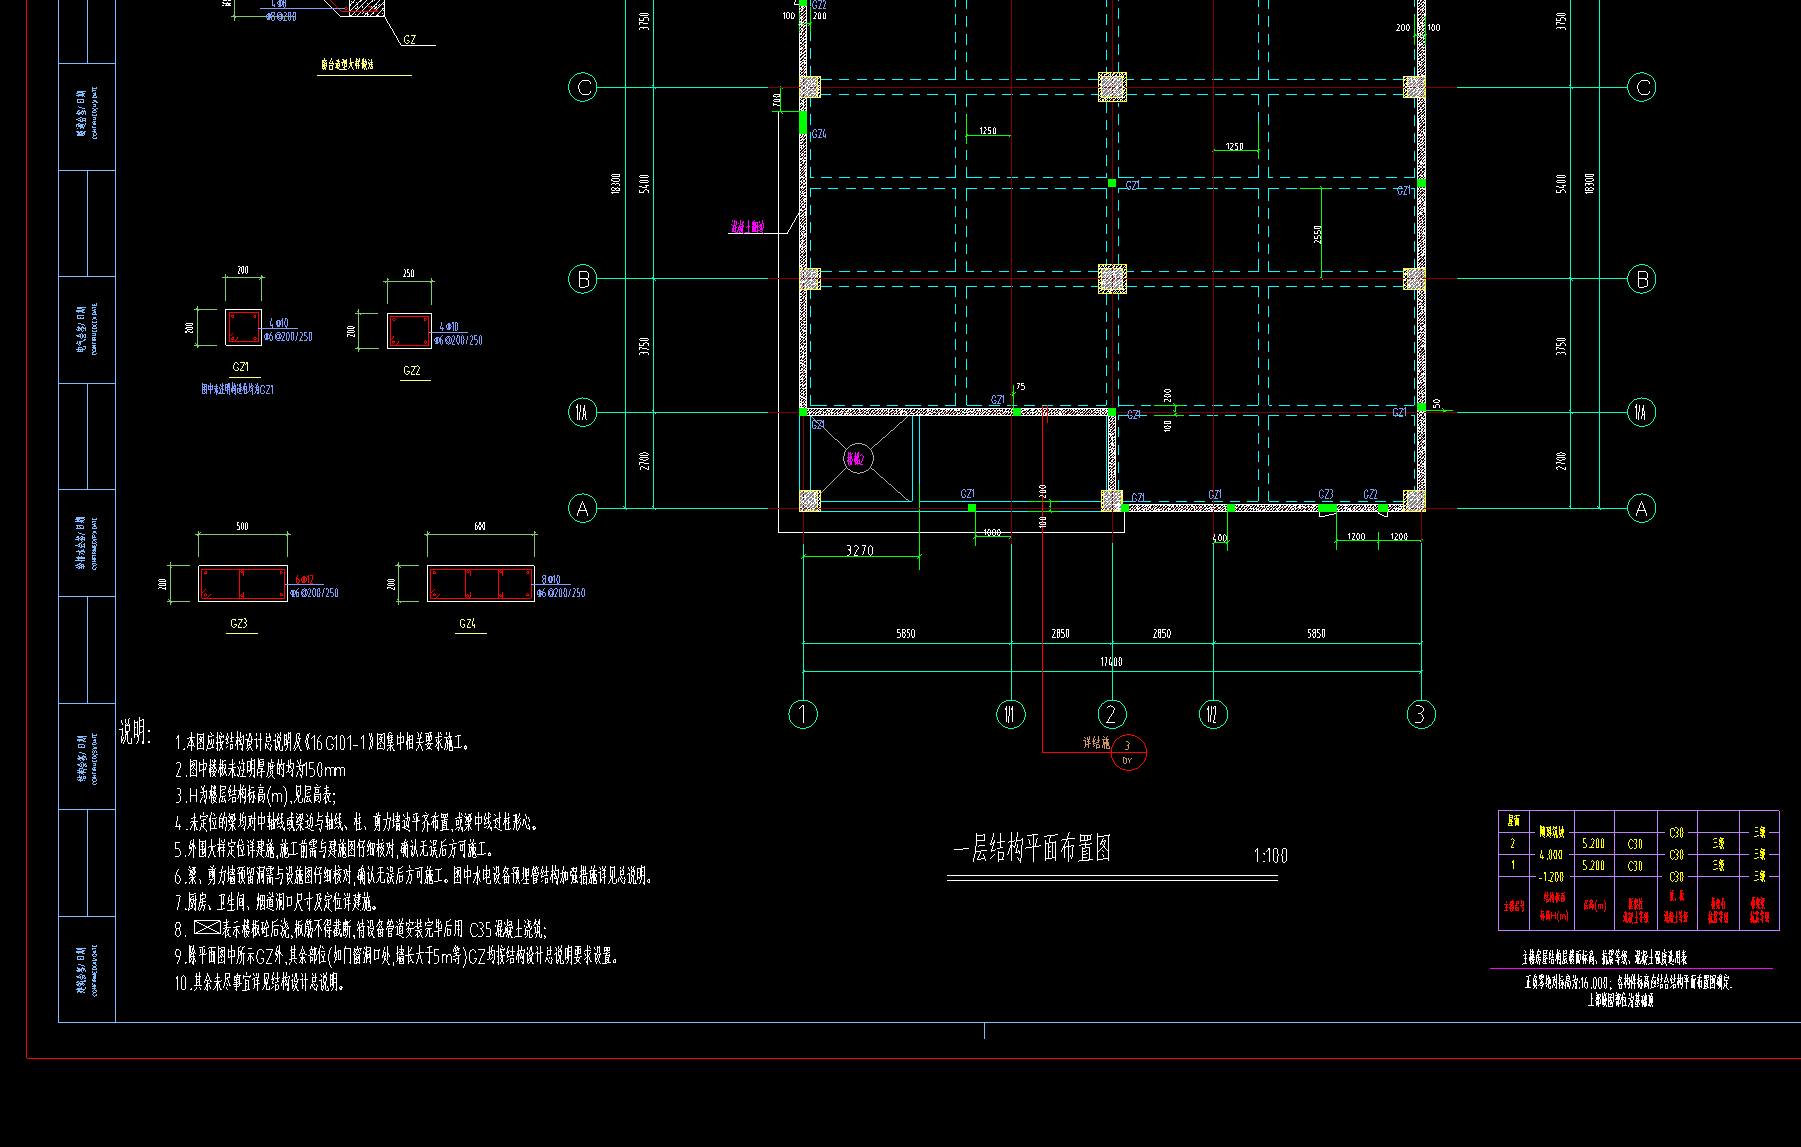
Task: Select note 9 about GZ placement
Action: click(396, 956)
